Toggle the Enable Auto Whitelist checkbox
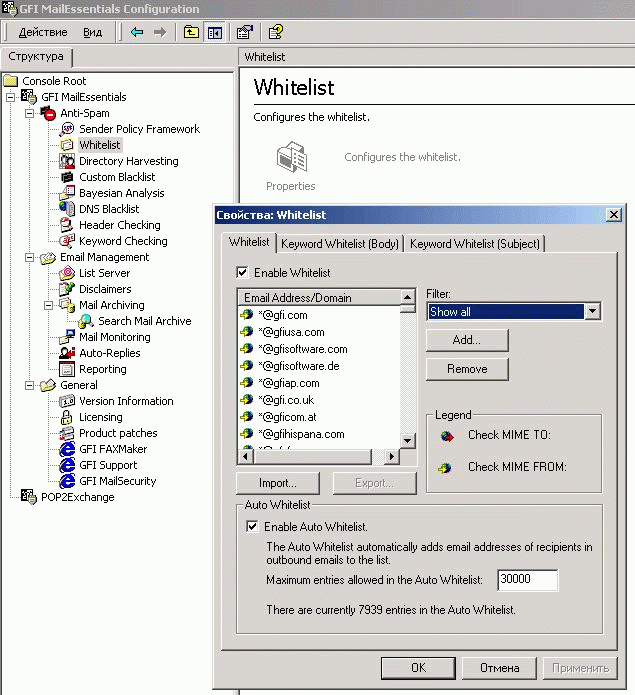The image size is (635, 695). tap(252, 527)
